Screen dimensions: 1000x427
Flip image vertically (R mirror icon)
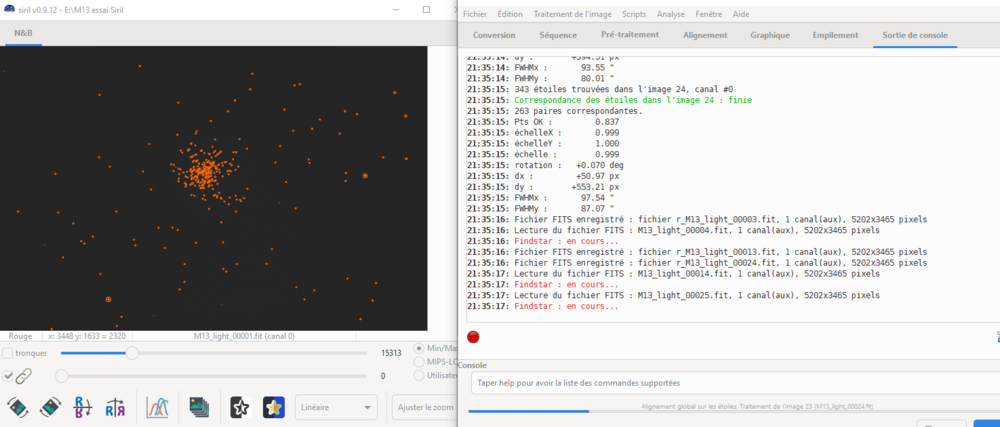coord(83,407)
